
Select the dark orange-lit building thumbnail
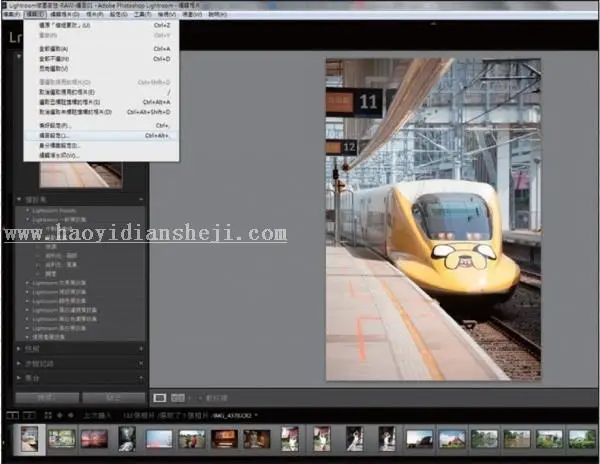pyautogui.click(x=224, y=439)
